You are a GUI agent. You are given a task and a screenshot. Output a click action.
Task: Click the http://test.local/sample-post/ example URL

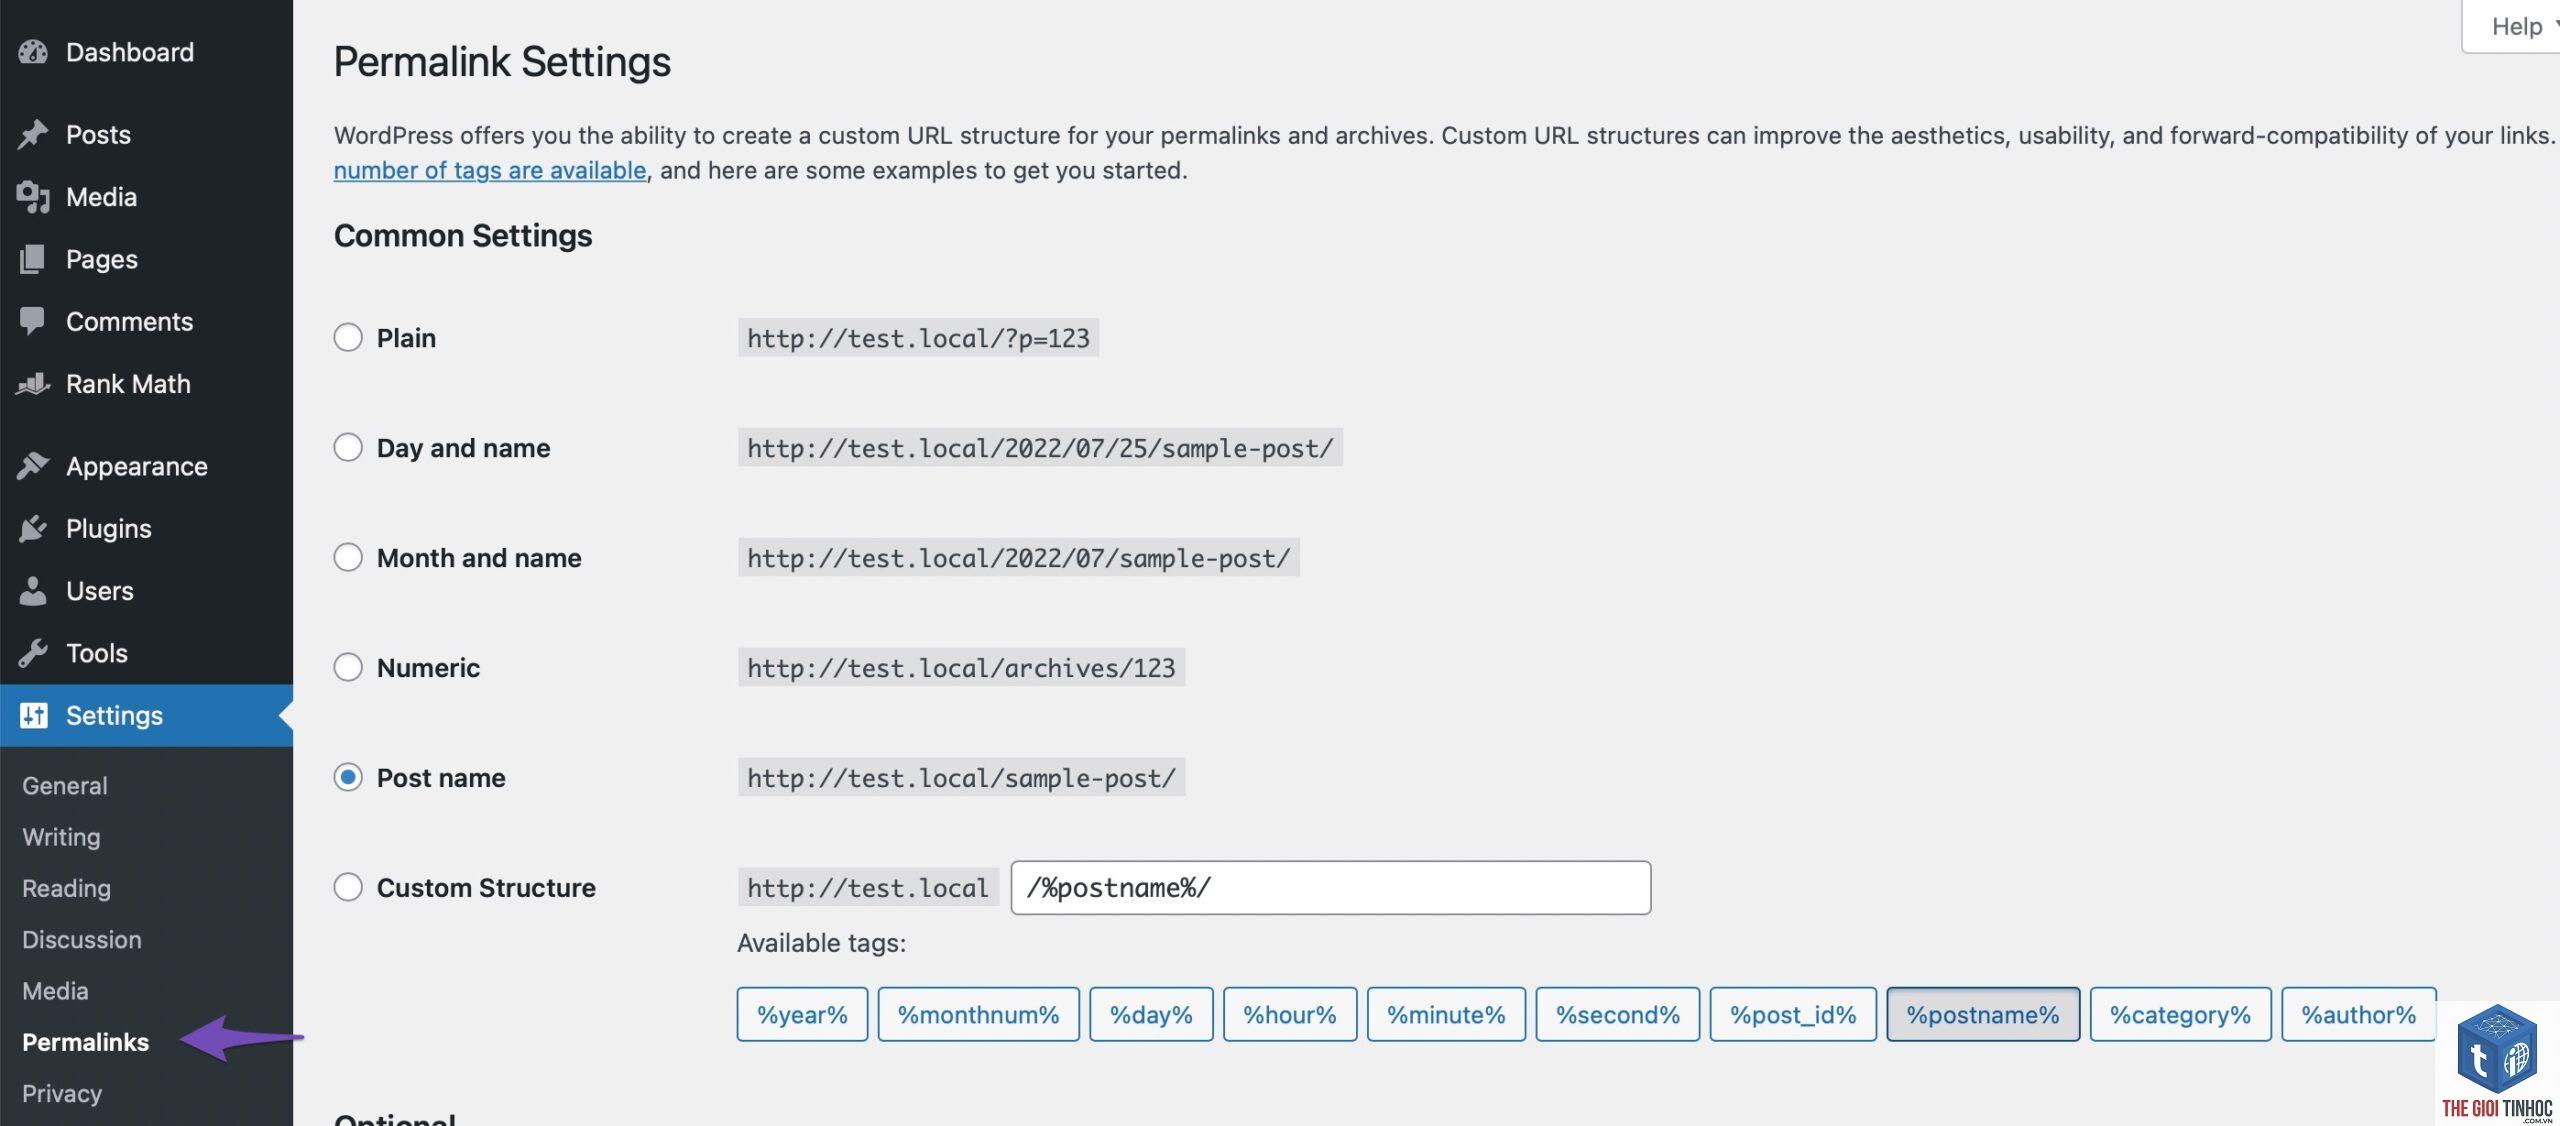(x=961, y=778)
